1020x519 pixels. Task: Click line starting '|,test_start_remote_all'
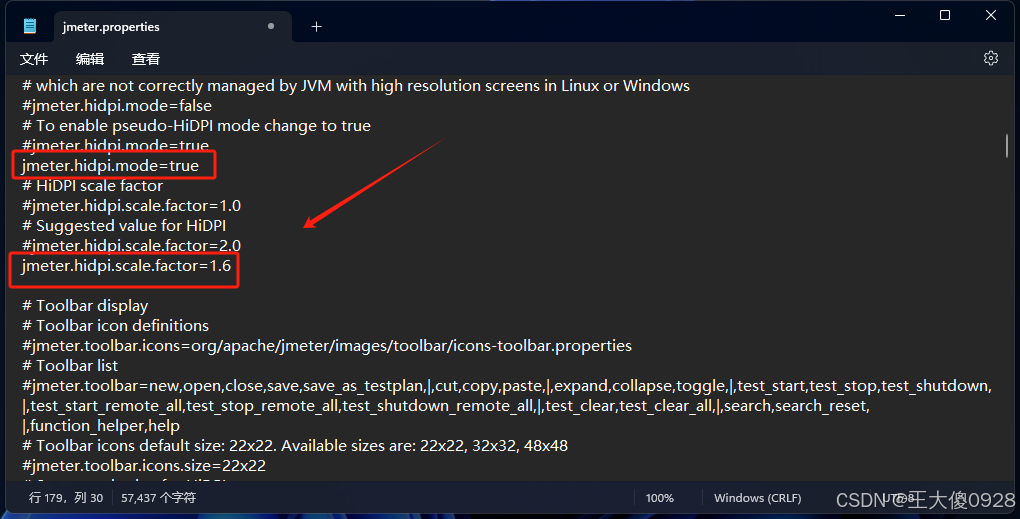[x=446, y=406]
